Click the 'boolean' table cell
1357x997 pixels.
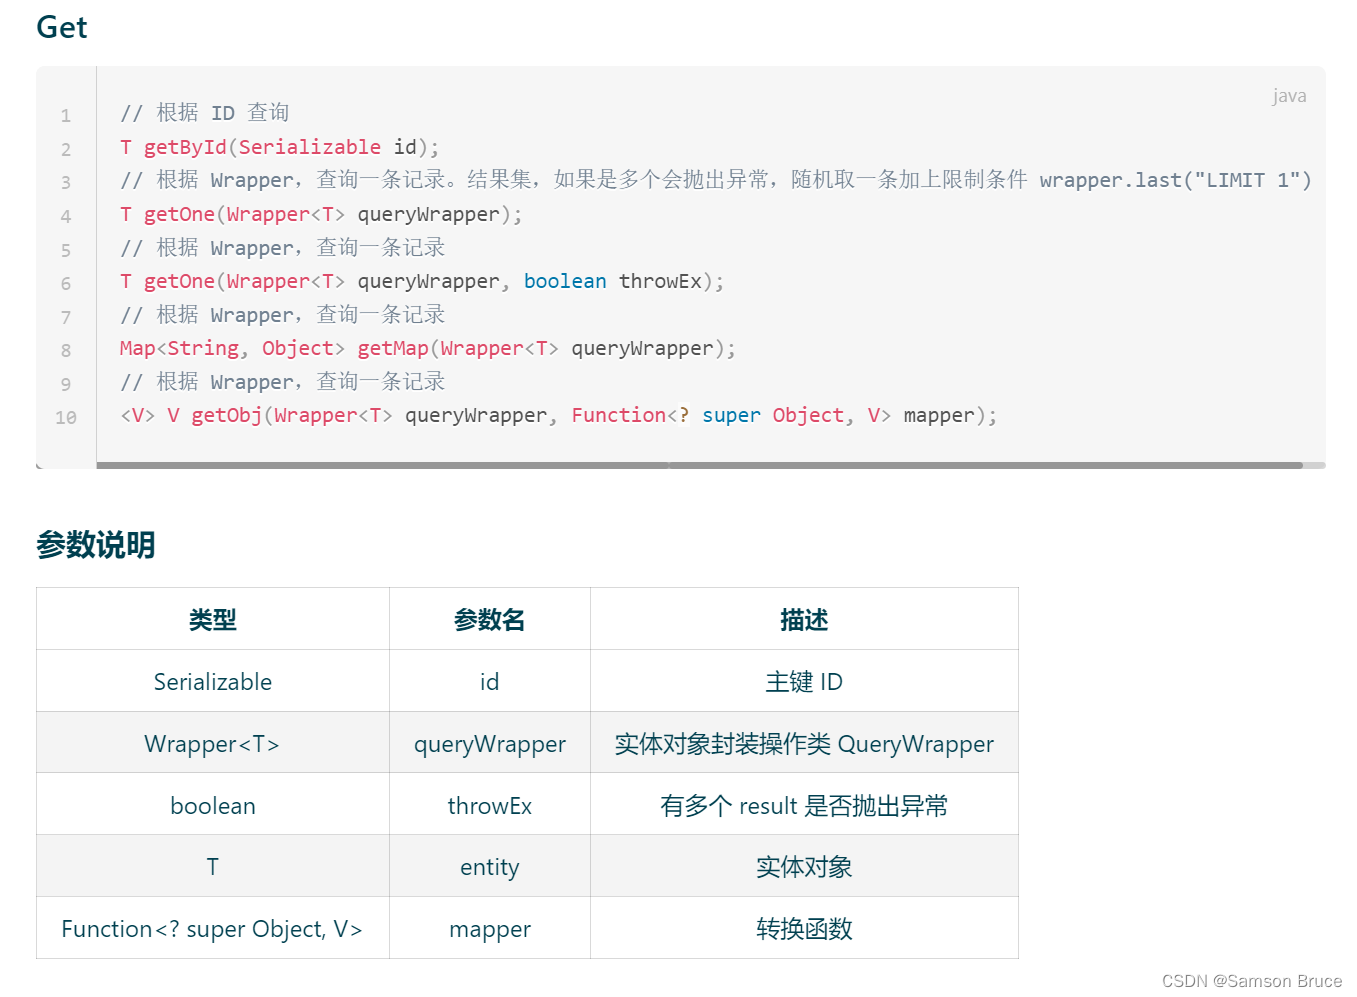(213, 805)
